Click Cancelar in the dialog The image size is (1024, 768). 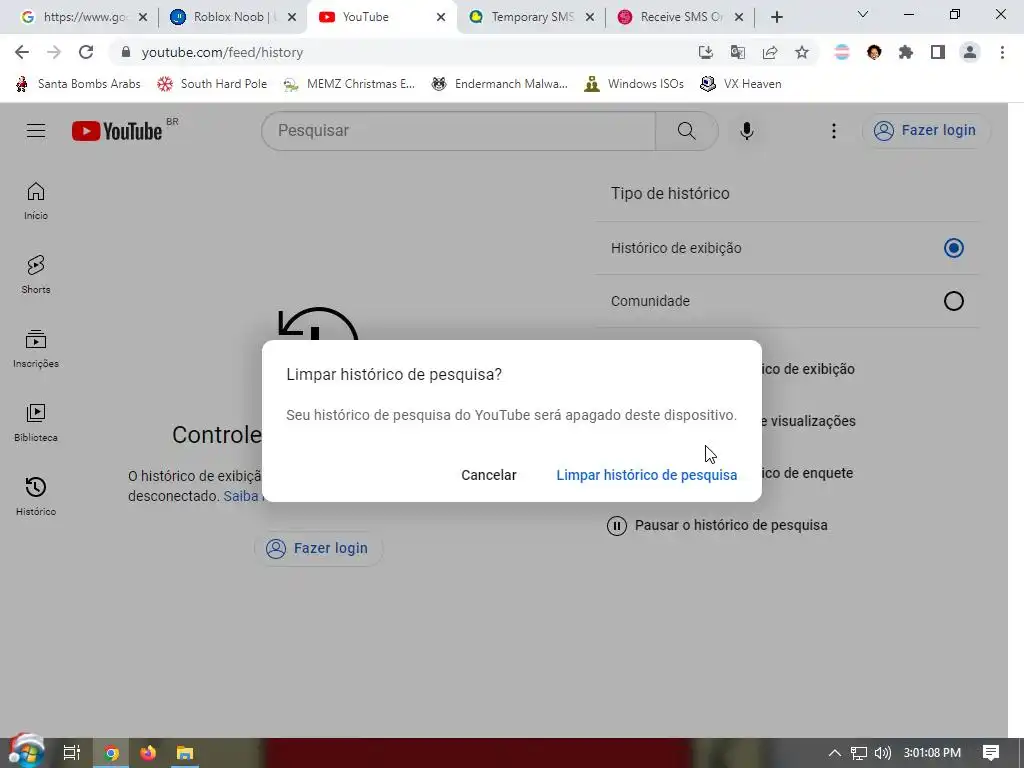click(488, 475)
